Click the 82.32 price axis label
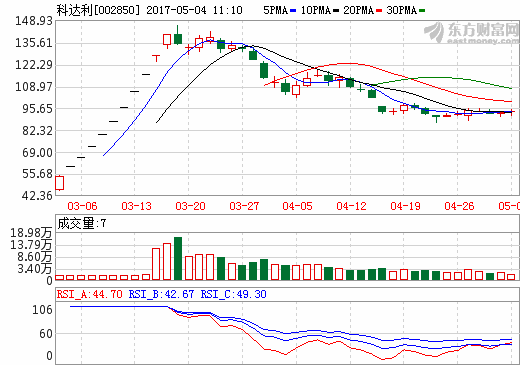520x365 pixels. pos(37,131)
